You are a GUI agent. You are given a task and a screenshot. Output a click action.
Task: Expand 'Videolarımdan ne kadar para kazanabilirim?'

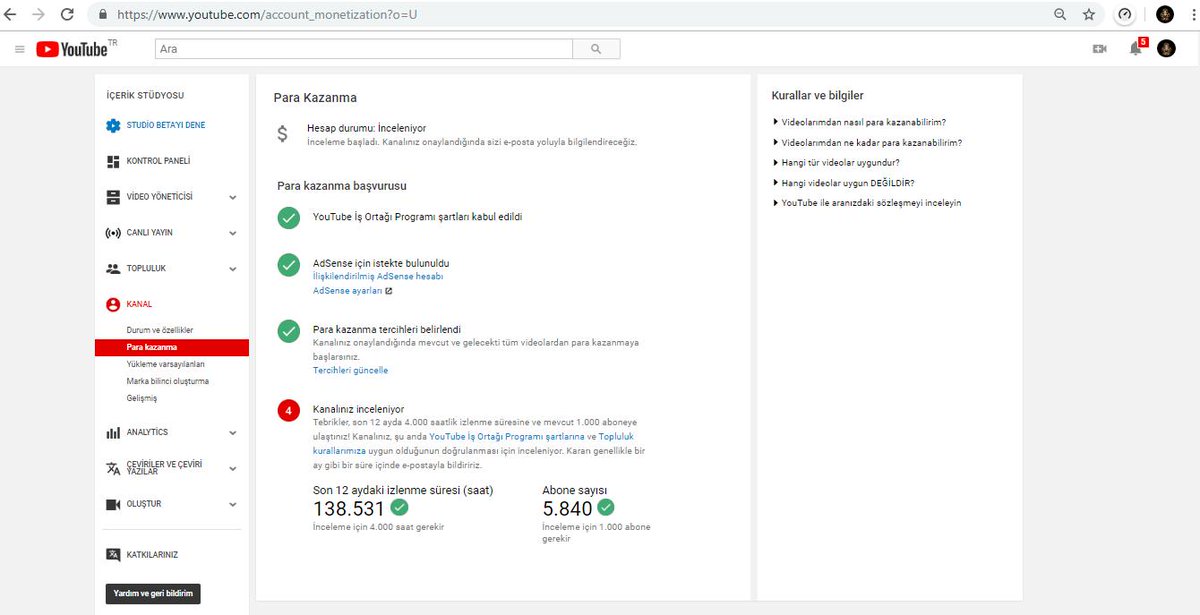[868, 142]
